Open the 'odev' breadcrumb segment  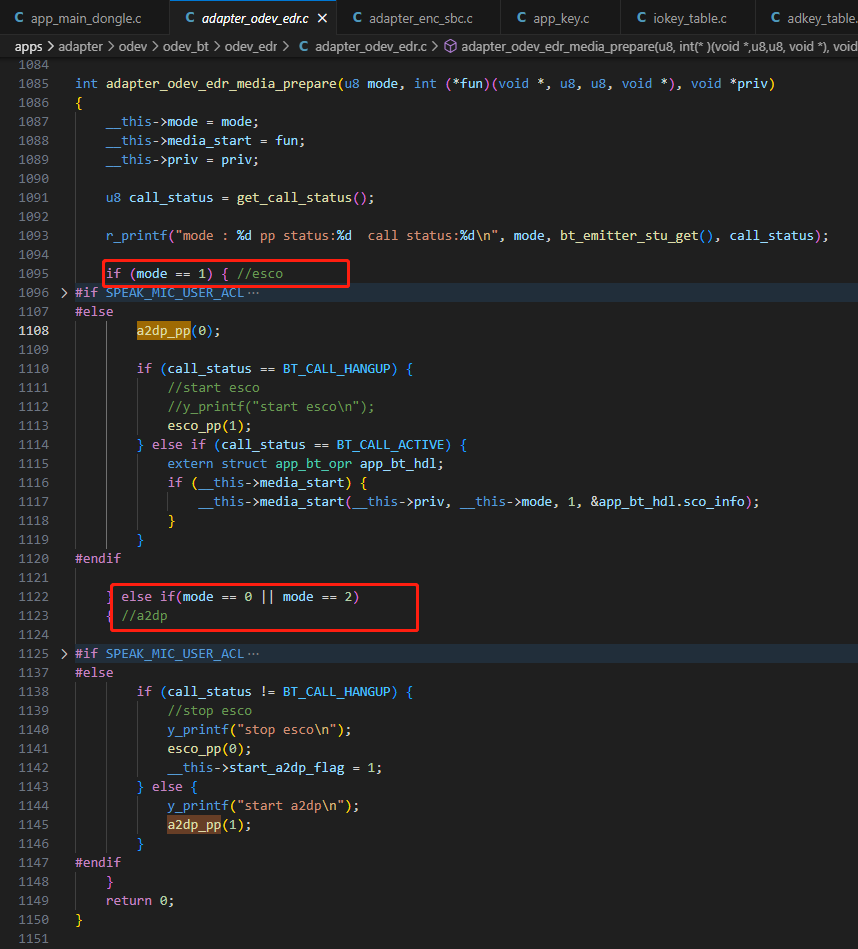(x=133, y=46)
